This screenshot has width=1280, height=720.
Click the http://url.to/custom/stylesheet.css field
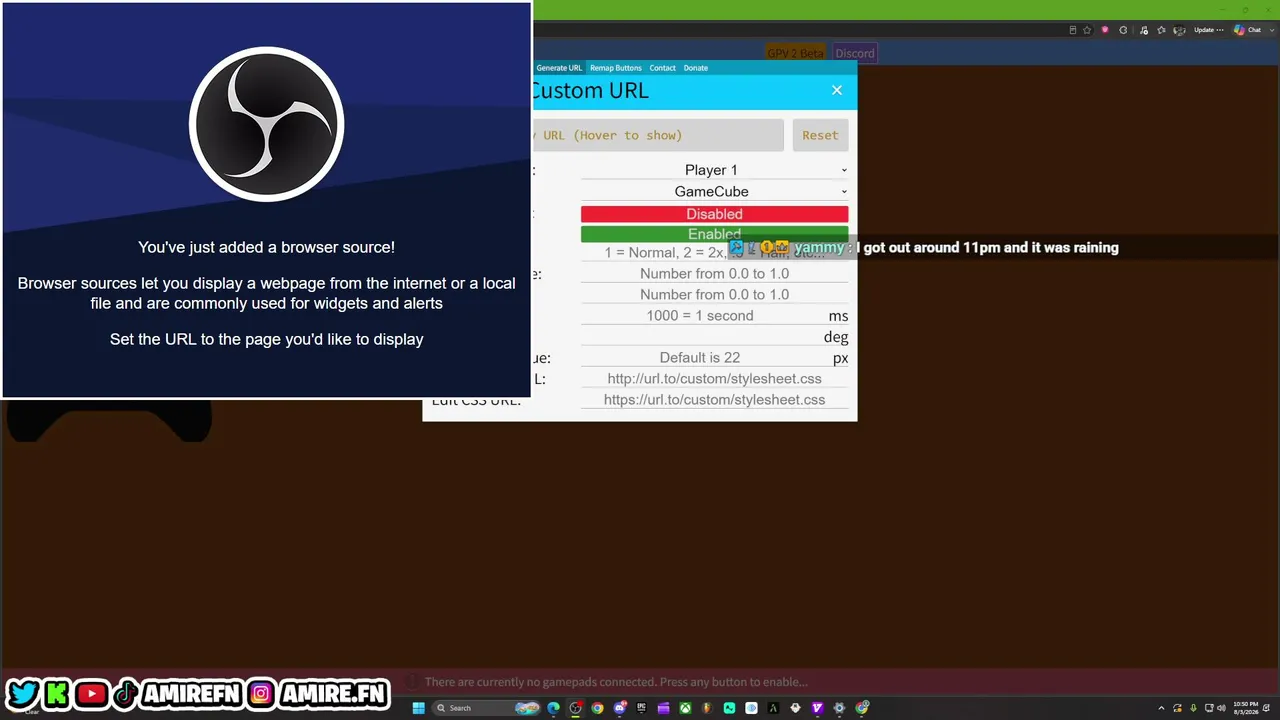pos(714,379)
